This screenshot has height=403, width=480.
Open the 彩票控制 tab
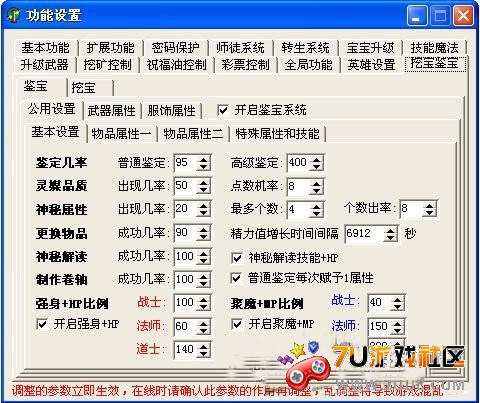click(x=245, y=64)
